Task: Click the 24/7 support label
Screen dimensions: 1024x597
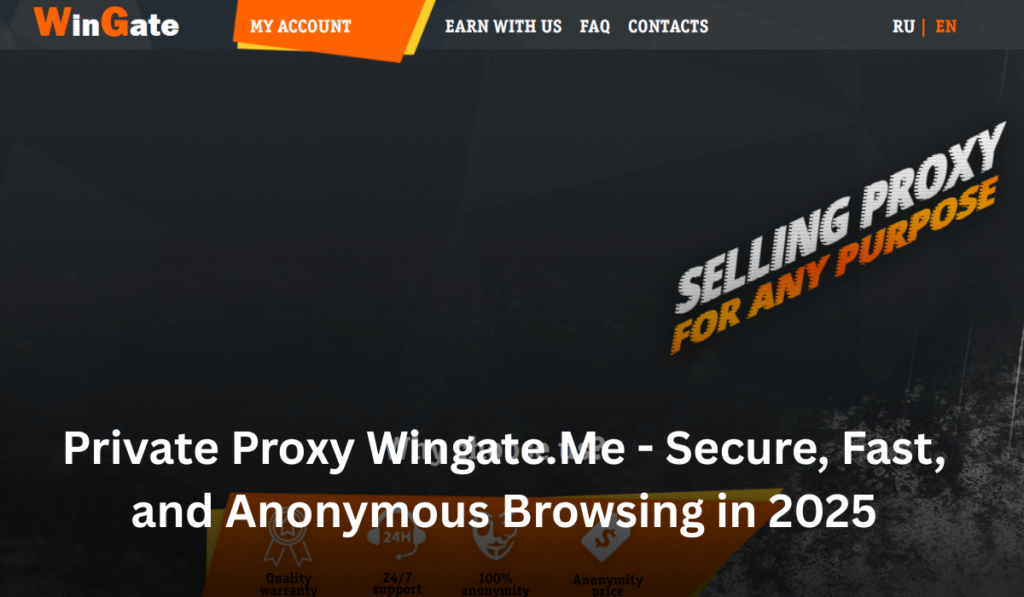Action: click(x=397, y=584)
